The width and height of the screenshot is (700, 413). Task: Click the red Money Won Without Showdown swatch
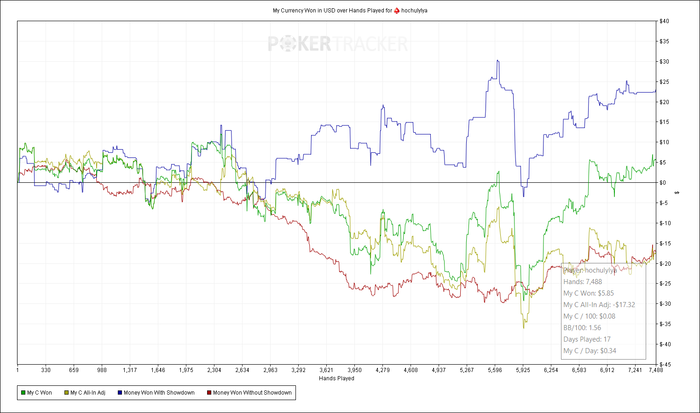click(x=209, y=393)
